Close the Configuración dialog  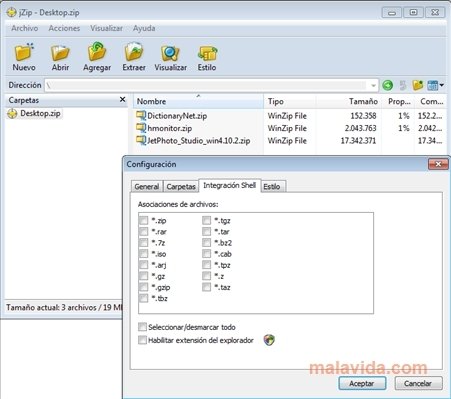(x=438, y=164)
